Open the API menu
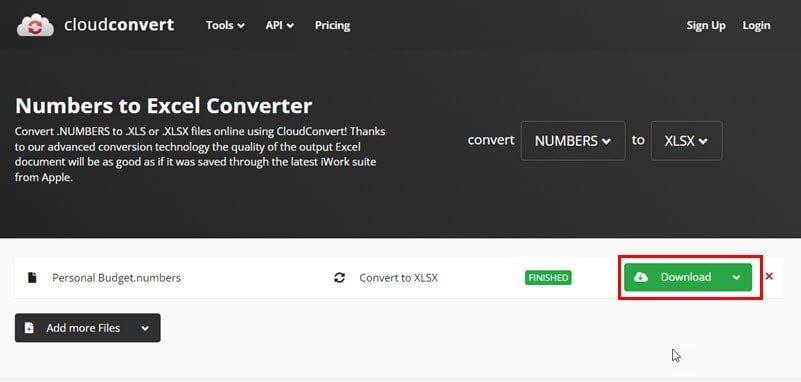801x382 pixels. (279, 26)
